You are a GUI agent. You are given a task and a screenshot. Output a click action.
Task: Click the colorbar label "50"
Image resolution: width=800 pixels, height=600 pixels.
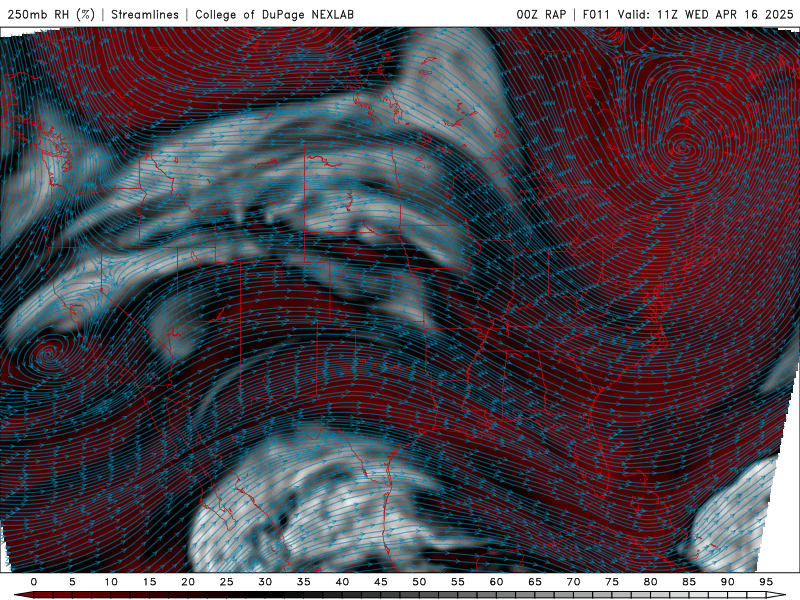click(419, 582)
